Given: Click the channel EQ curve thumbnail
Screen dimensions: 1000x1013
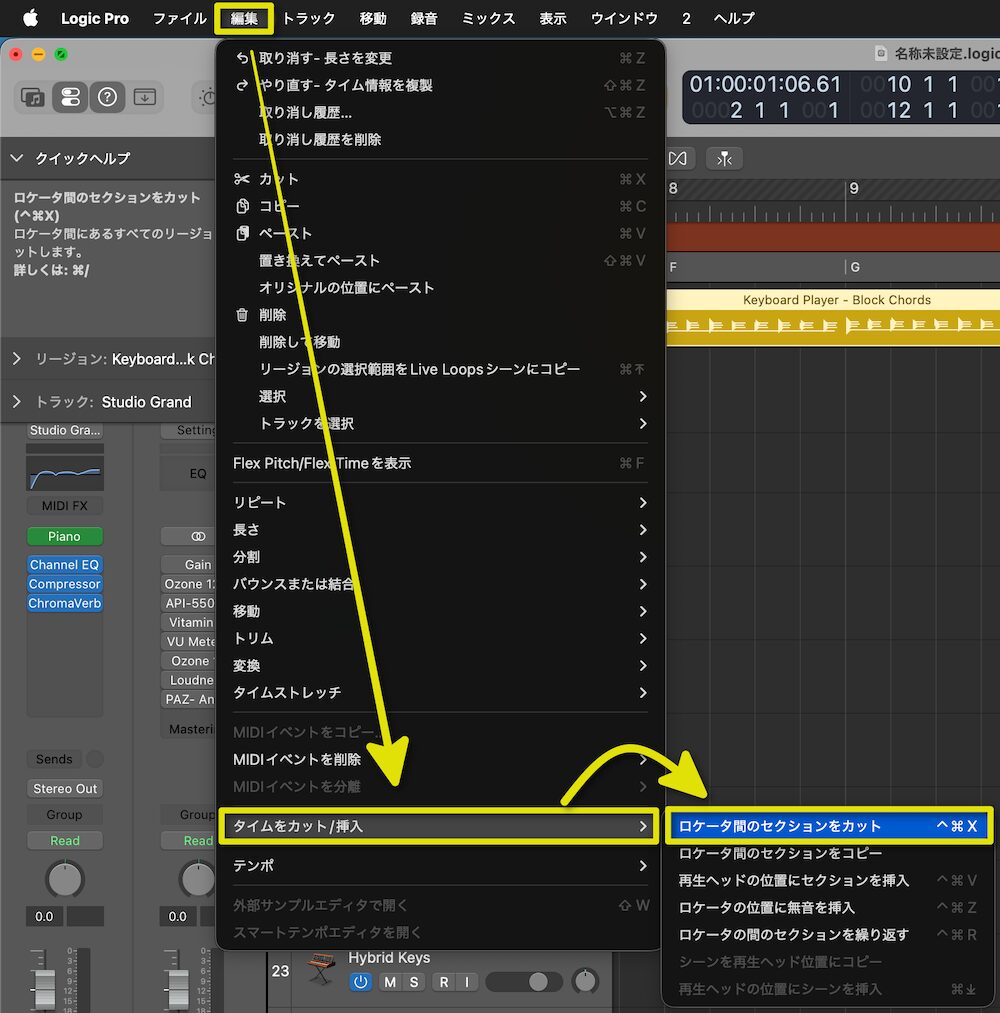Looking at the screenshot, I should point(65,473).
